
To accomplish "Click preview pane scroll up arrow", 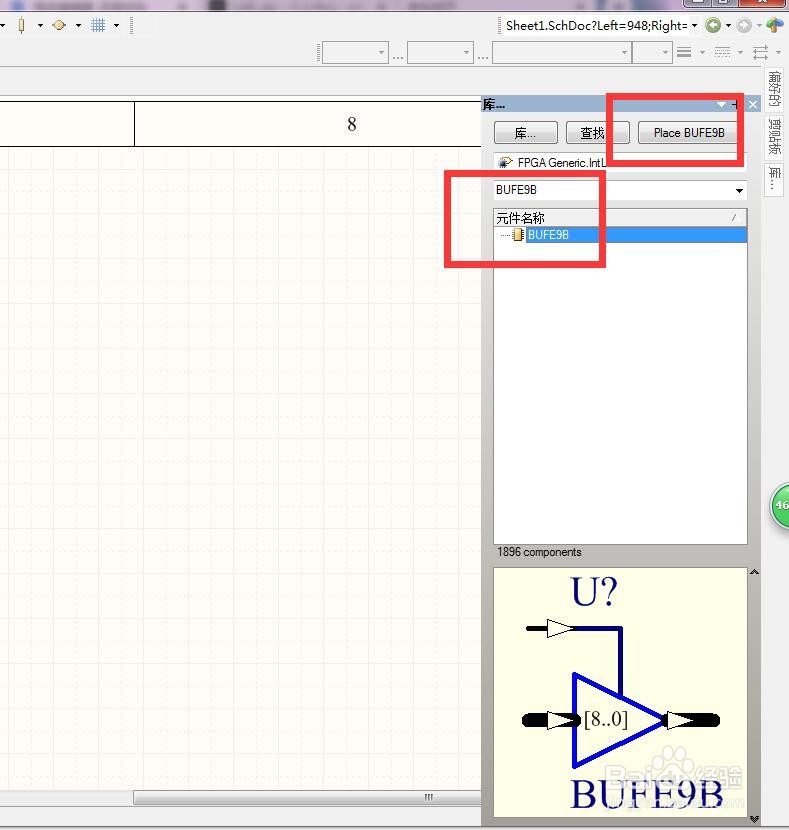I will [754, 572].
